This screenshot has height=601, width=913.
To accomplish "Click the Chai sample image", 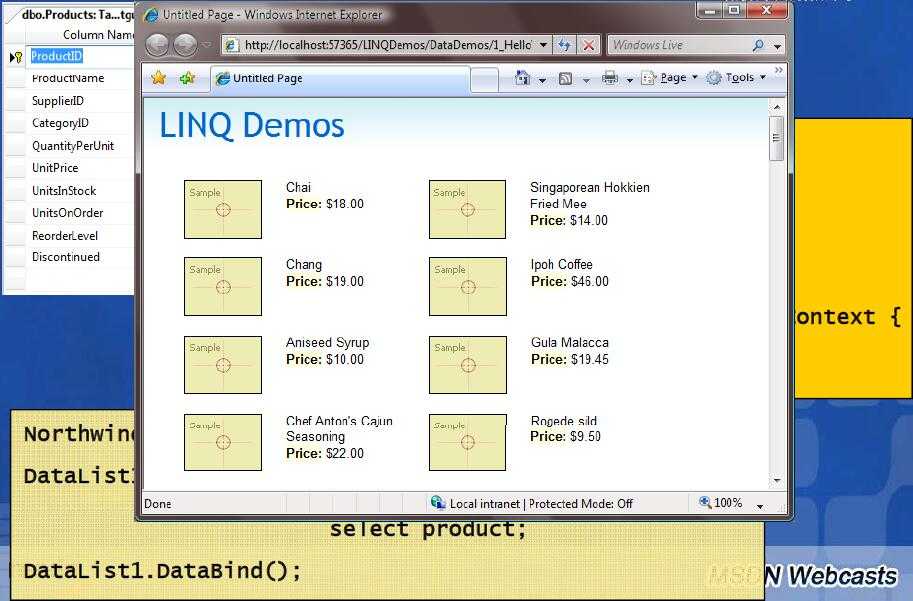I will [223, 209].
